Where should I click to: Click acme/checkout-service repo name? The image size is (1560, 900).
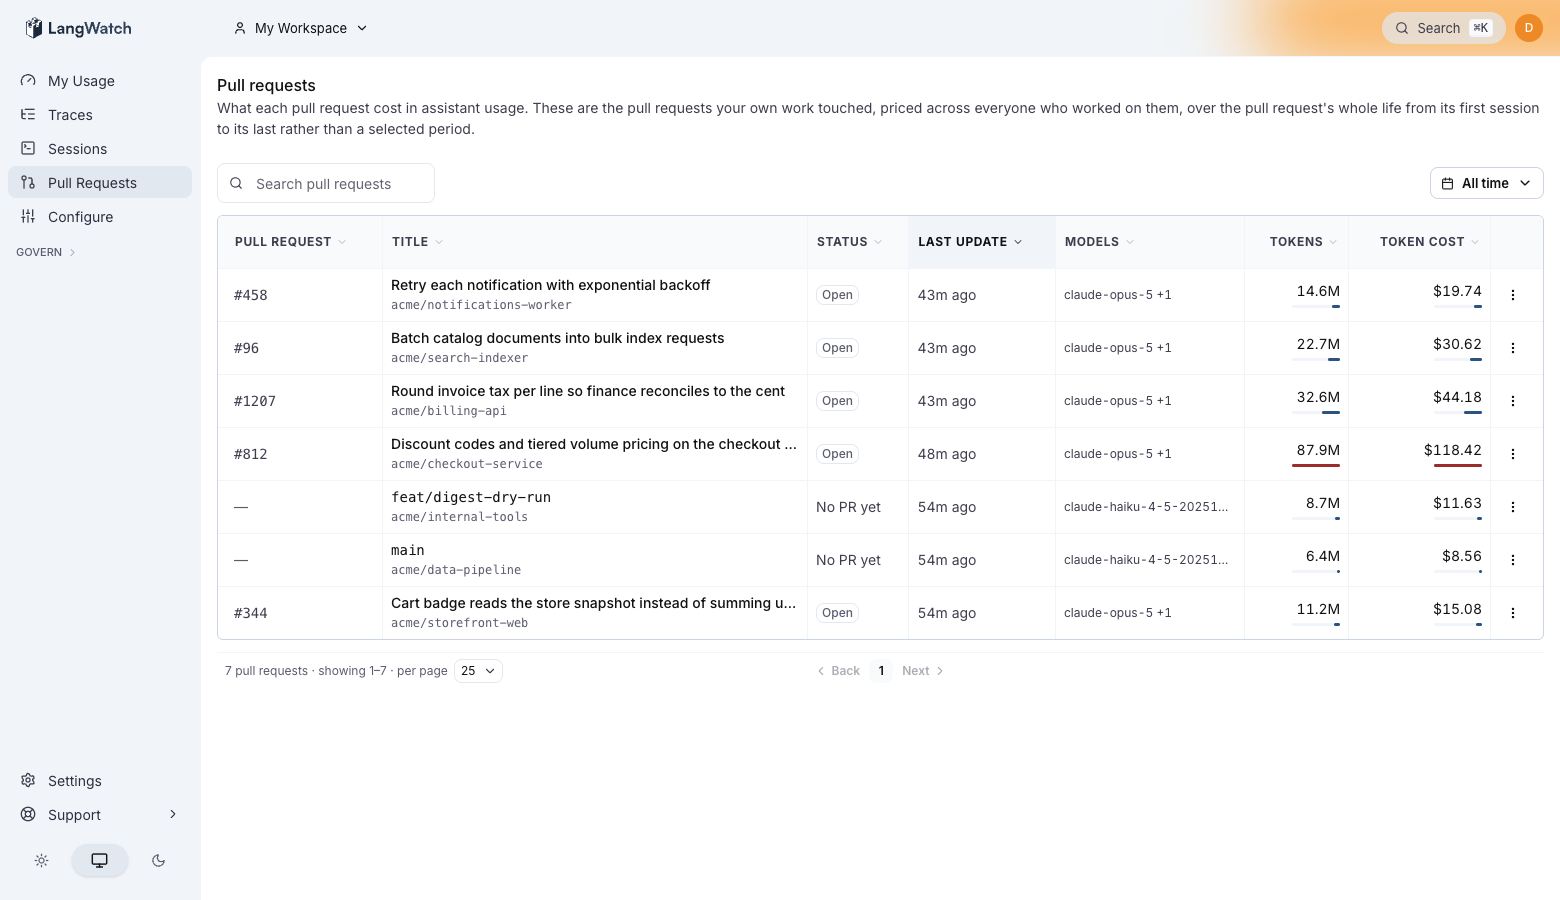point(467,464)
